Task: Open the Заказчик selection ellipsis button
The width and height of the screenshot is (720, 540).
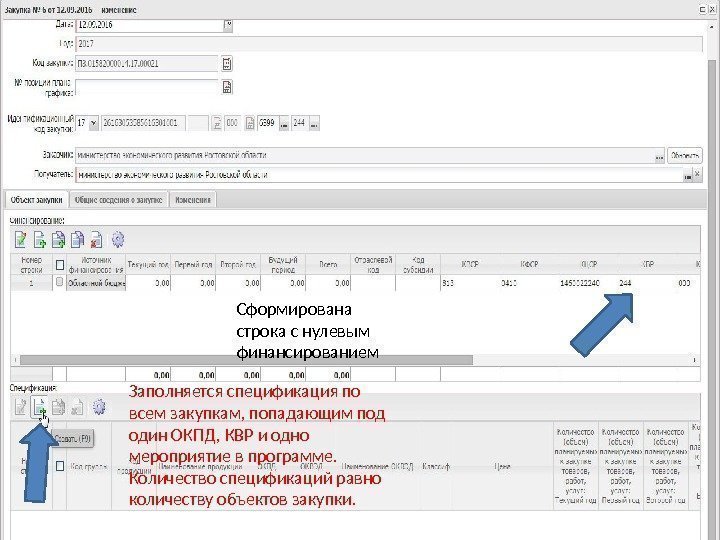Action: [x=659, y=156]
